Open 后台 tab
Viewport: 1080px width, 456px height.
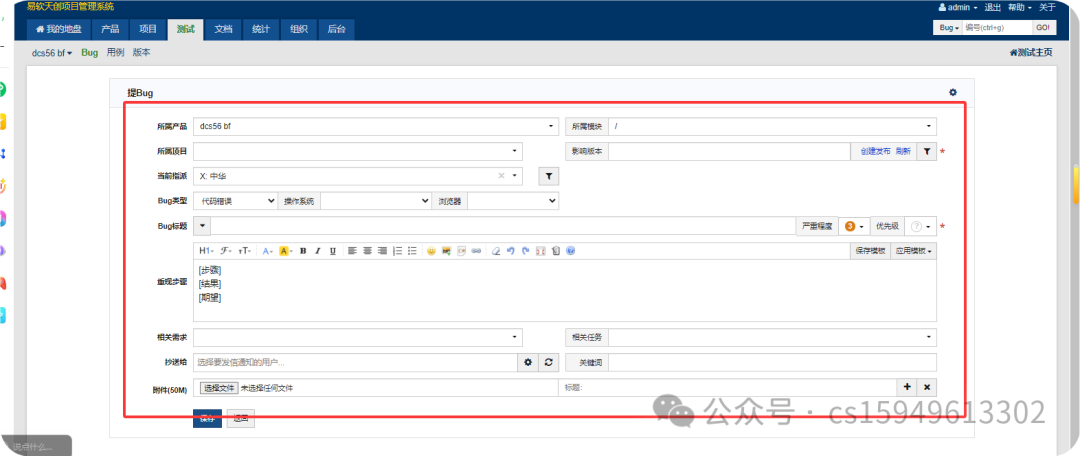click(x=337, y=30)
